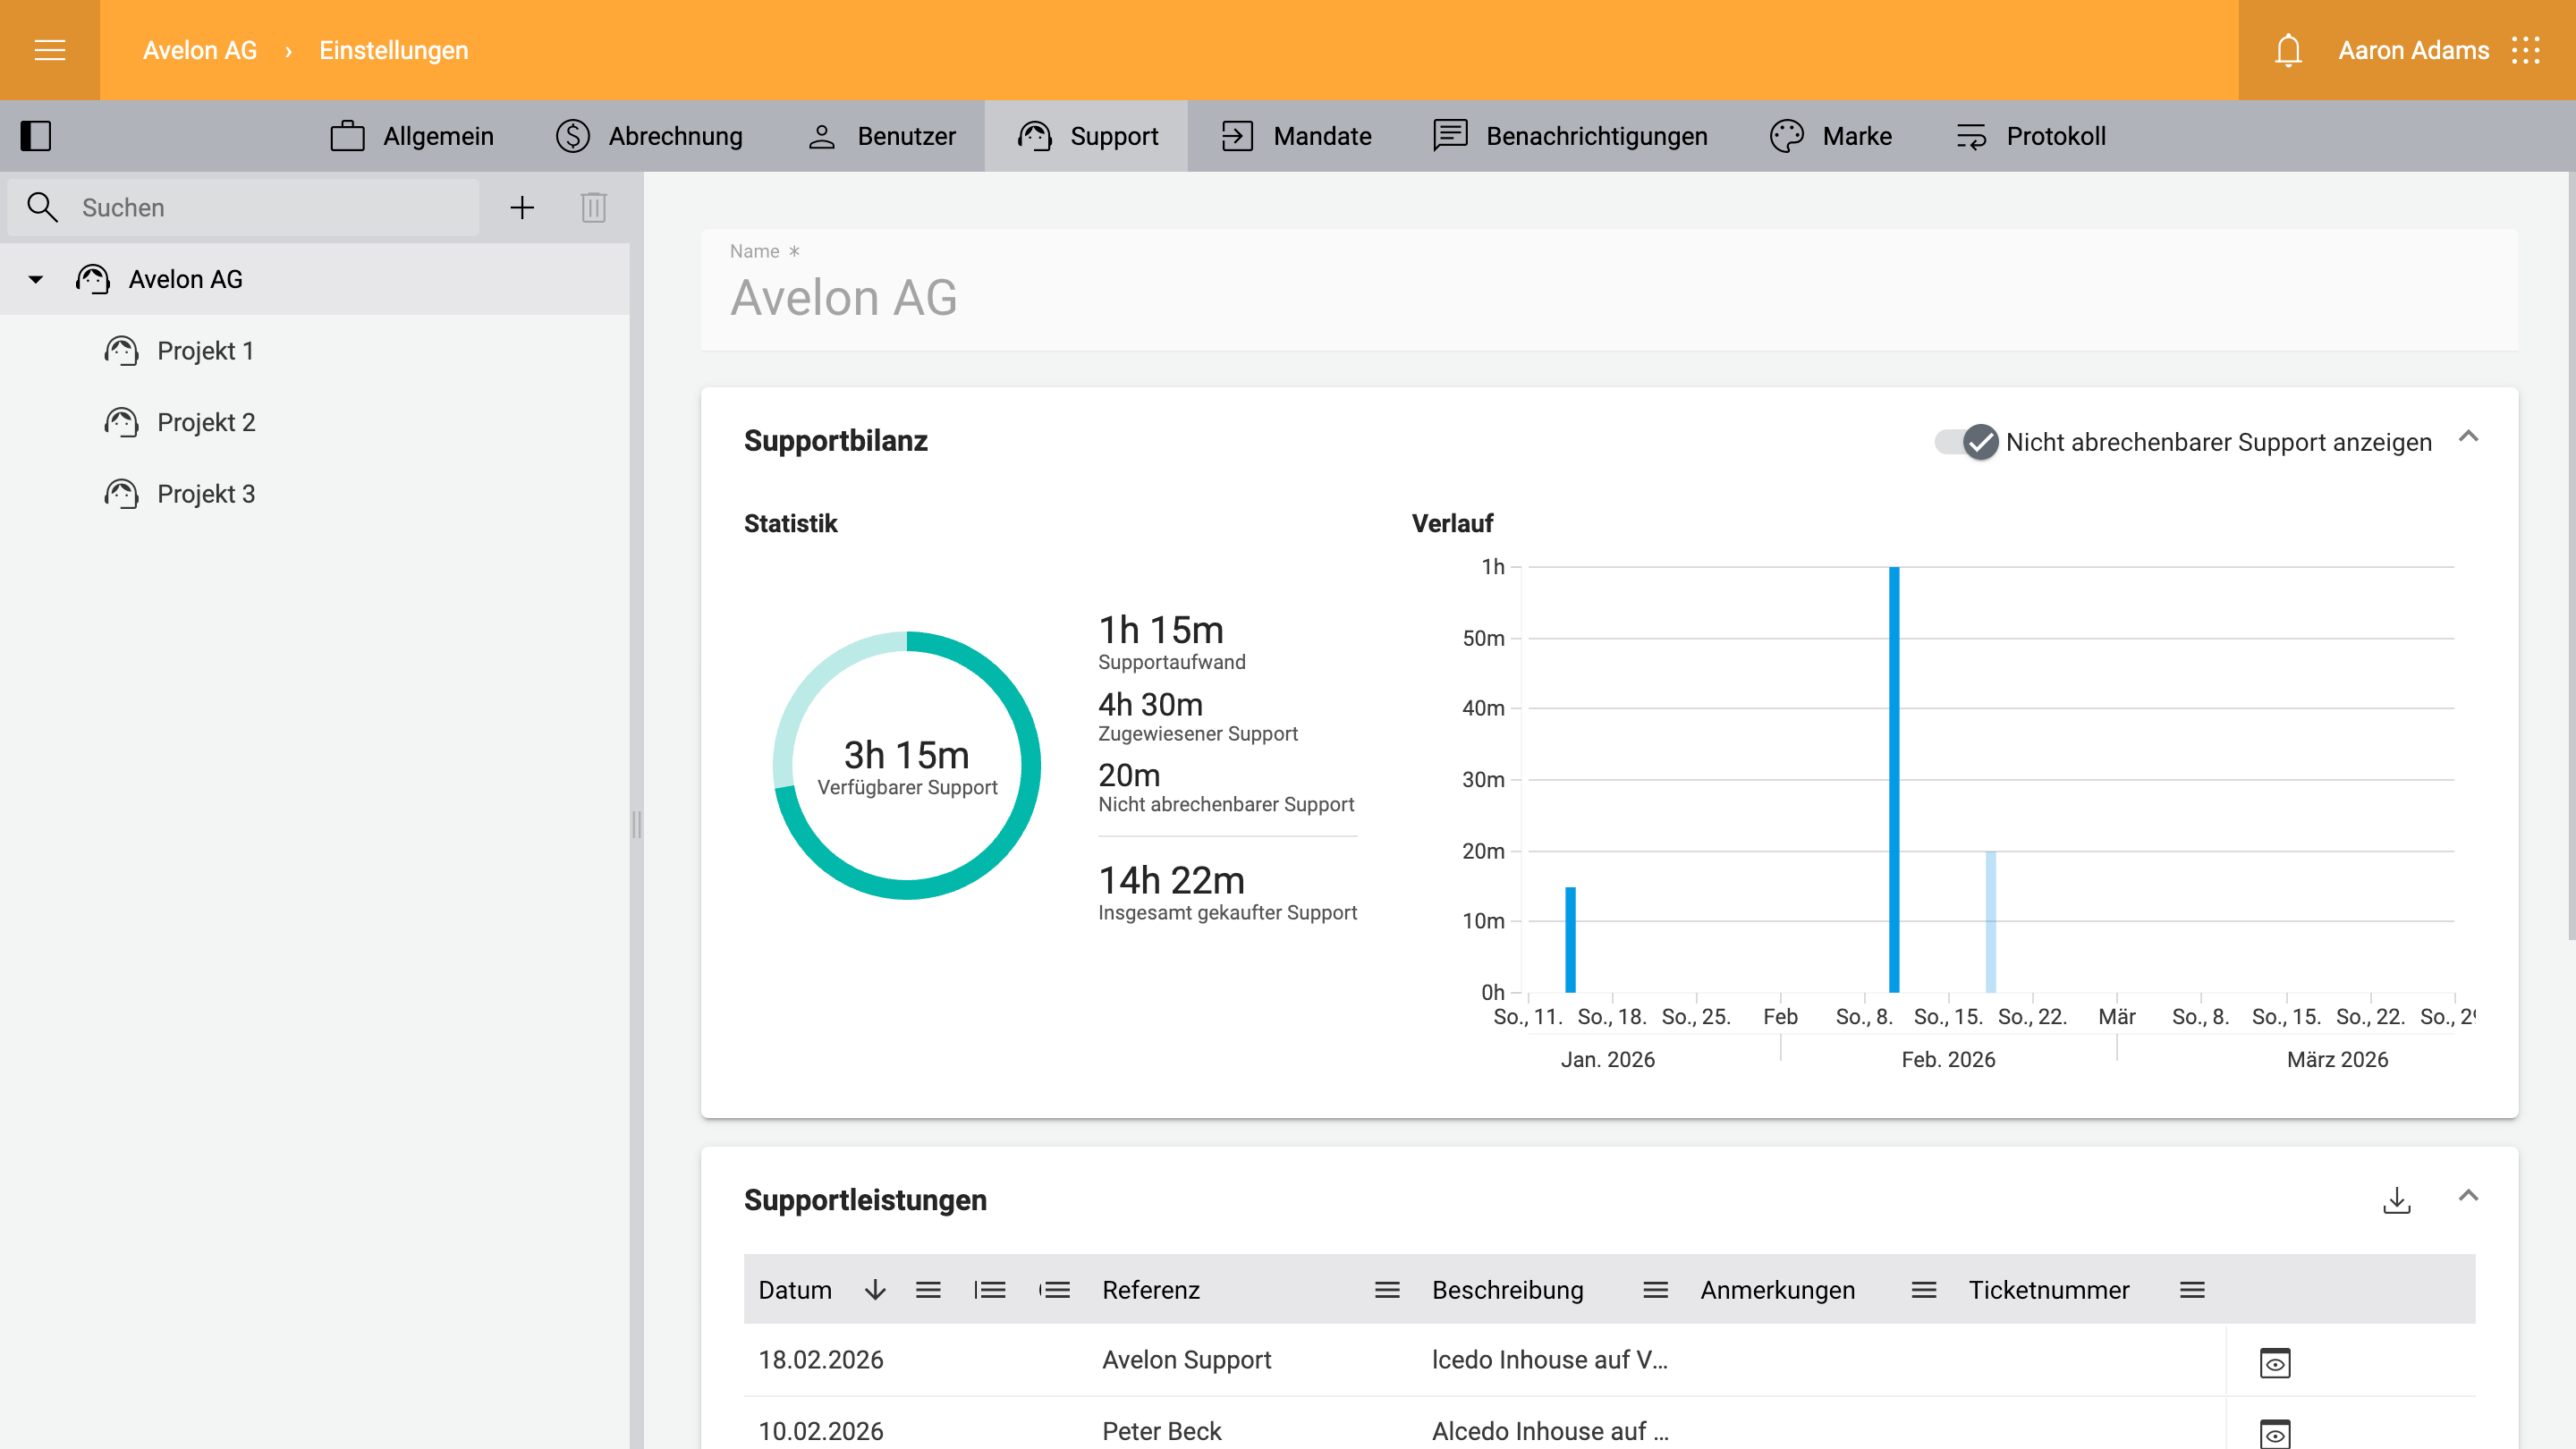Toggle Nicht abrechenbarer Support anzeigen switch
The image size is (2576, 1449).
pos(1966,442)
